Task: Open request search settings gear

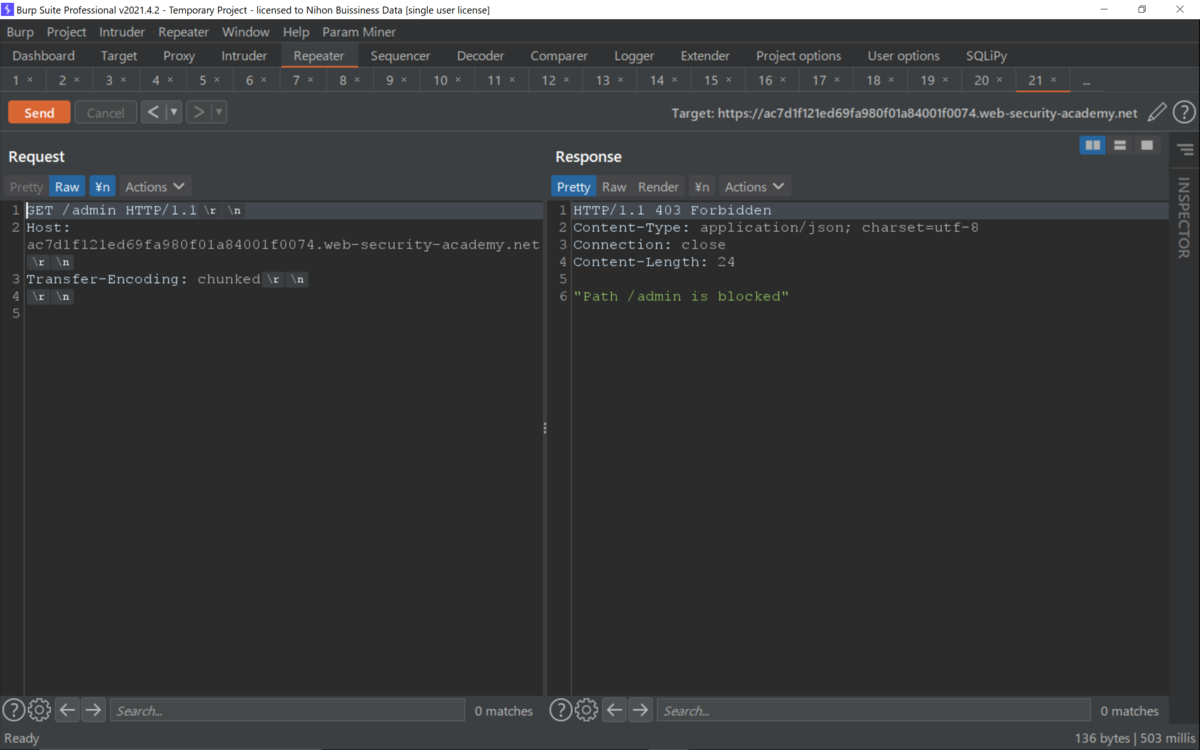Action: [x=39, y=710]
